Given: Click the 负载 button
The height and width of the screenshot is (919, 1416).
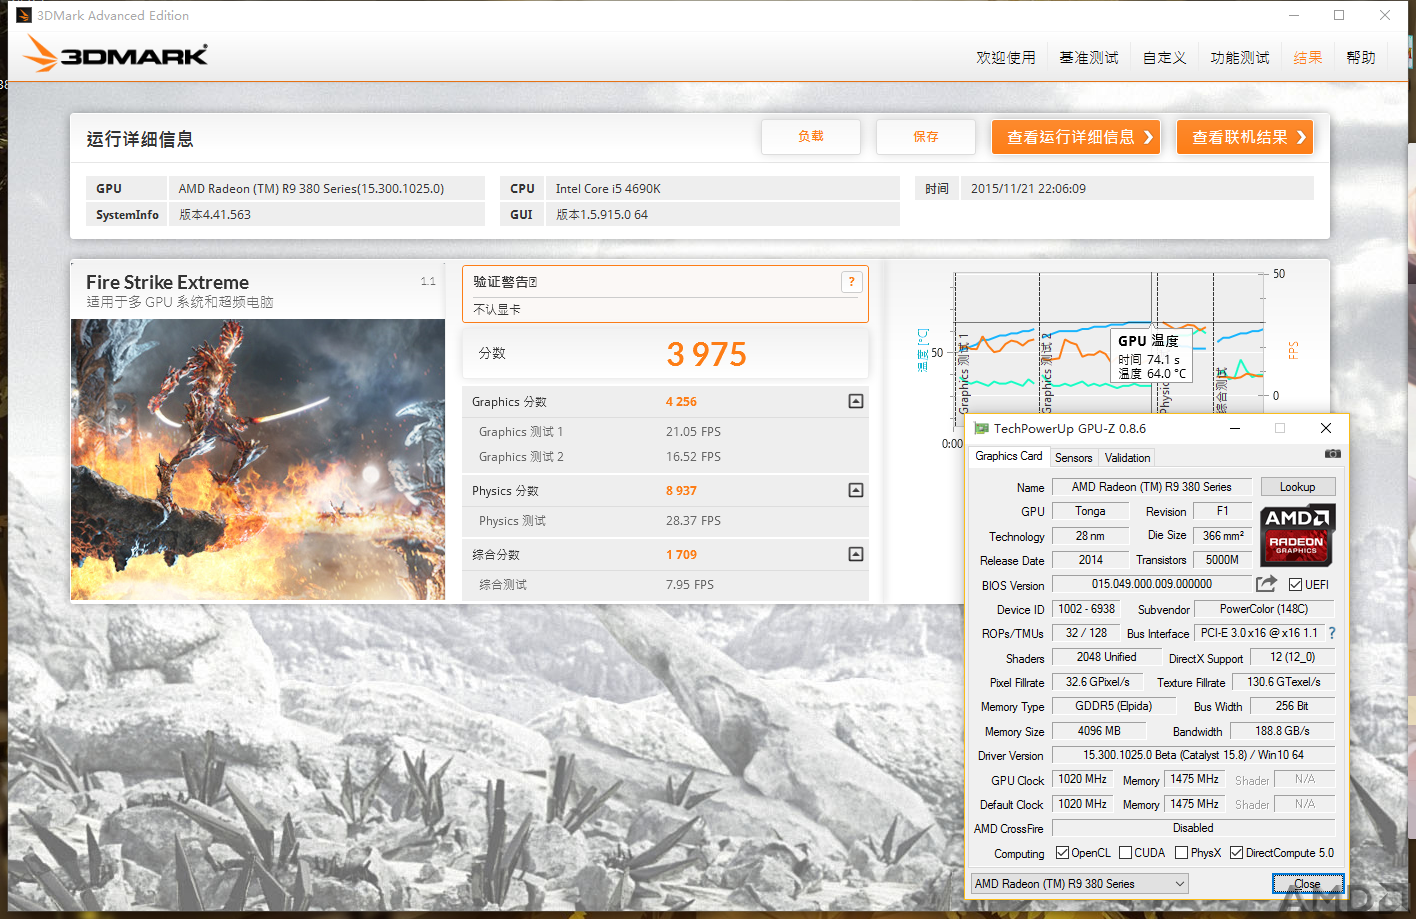Looking at the screenshot, I should click(x=811, y=137).
